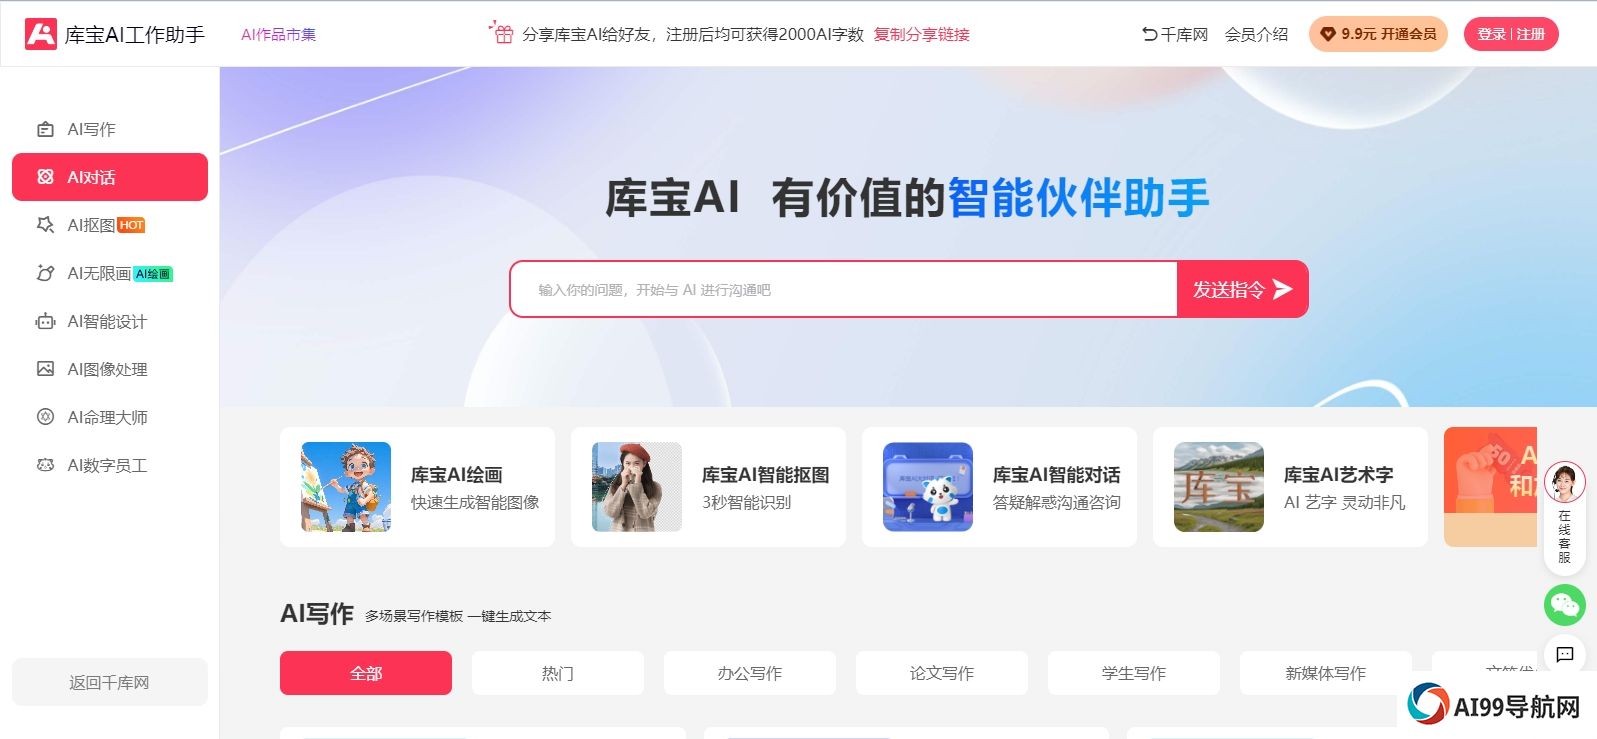Screen dimensions: 1597x739
Task: Switch to the 论文写作 tab
Action: pyautogui.click(x=942, y=673)
